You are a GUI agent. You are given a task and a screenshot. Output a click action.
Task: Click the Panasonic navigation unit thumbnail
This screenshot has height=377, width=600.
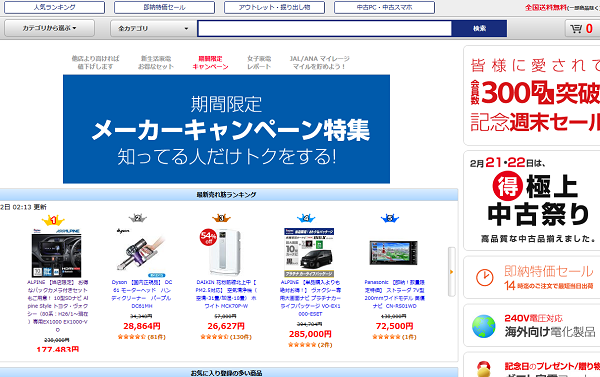click(x=393, y=253)
